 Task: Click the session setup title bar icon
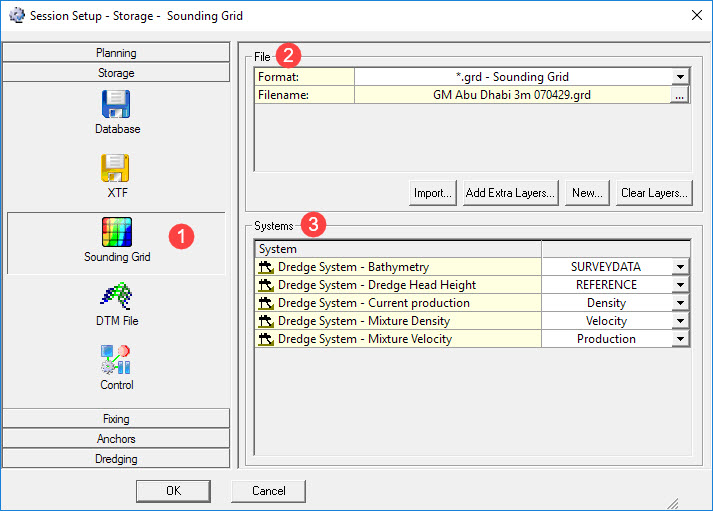pos(17,15)
